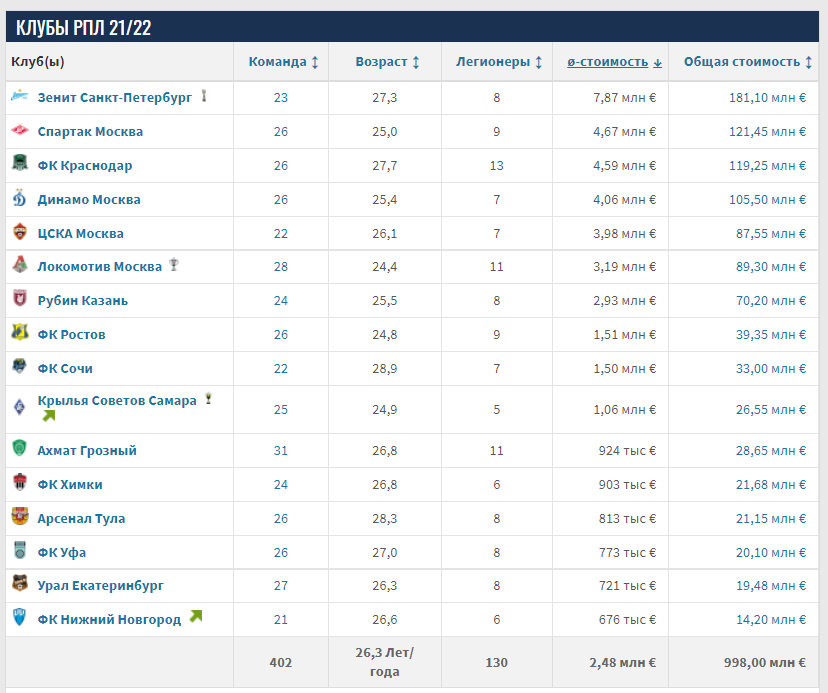Click the cup winner icon beside Локомотив Москва
The width and height of the screenshot is (828, 693).
tap(174, 265)
